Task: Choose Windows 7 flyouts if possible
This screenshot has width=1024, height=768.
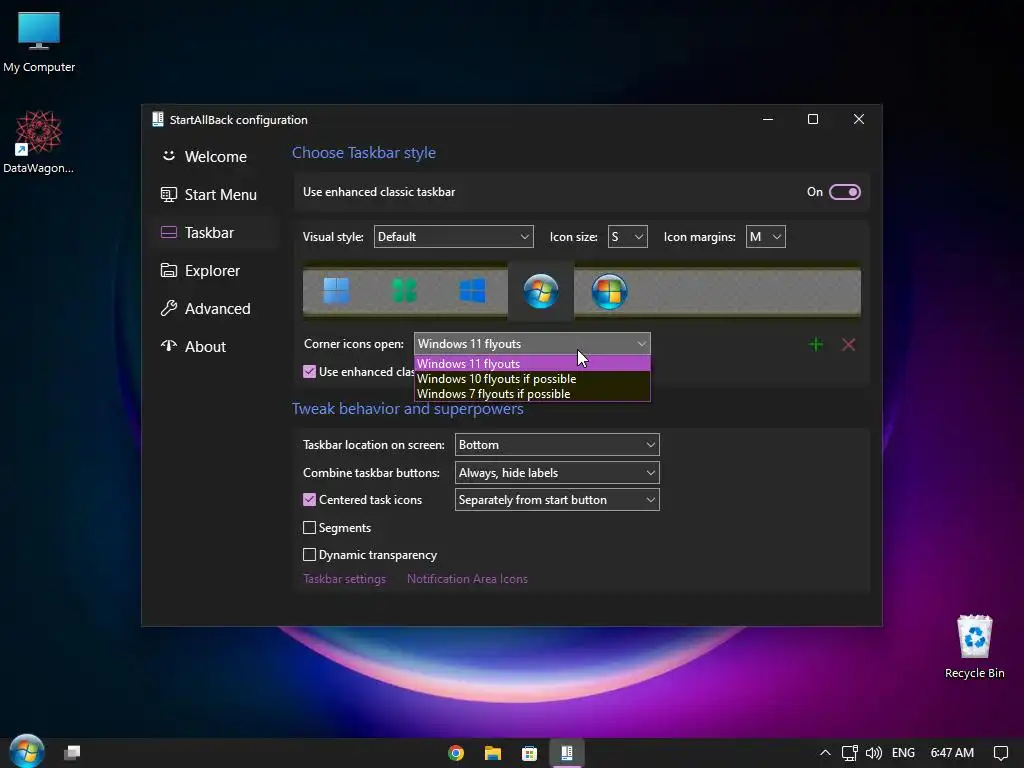Action: coord(532,394)
